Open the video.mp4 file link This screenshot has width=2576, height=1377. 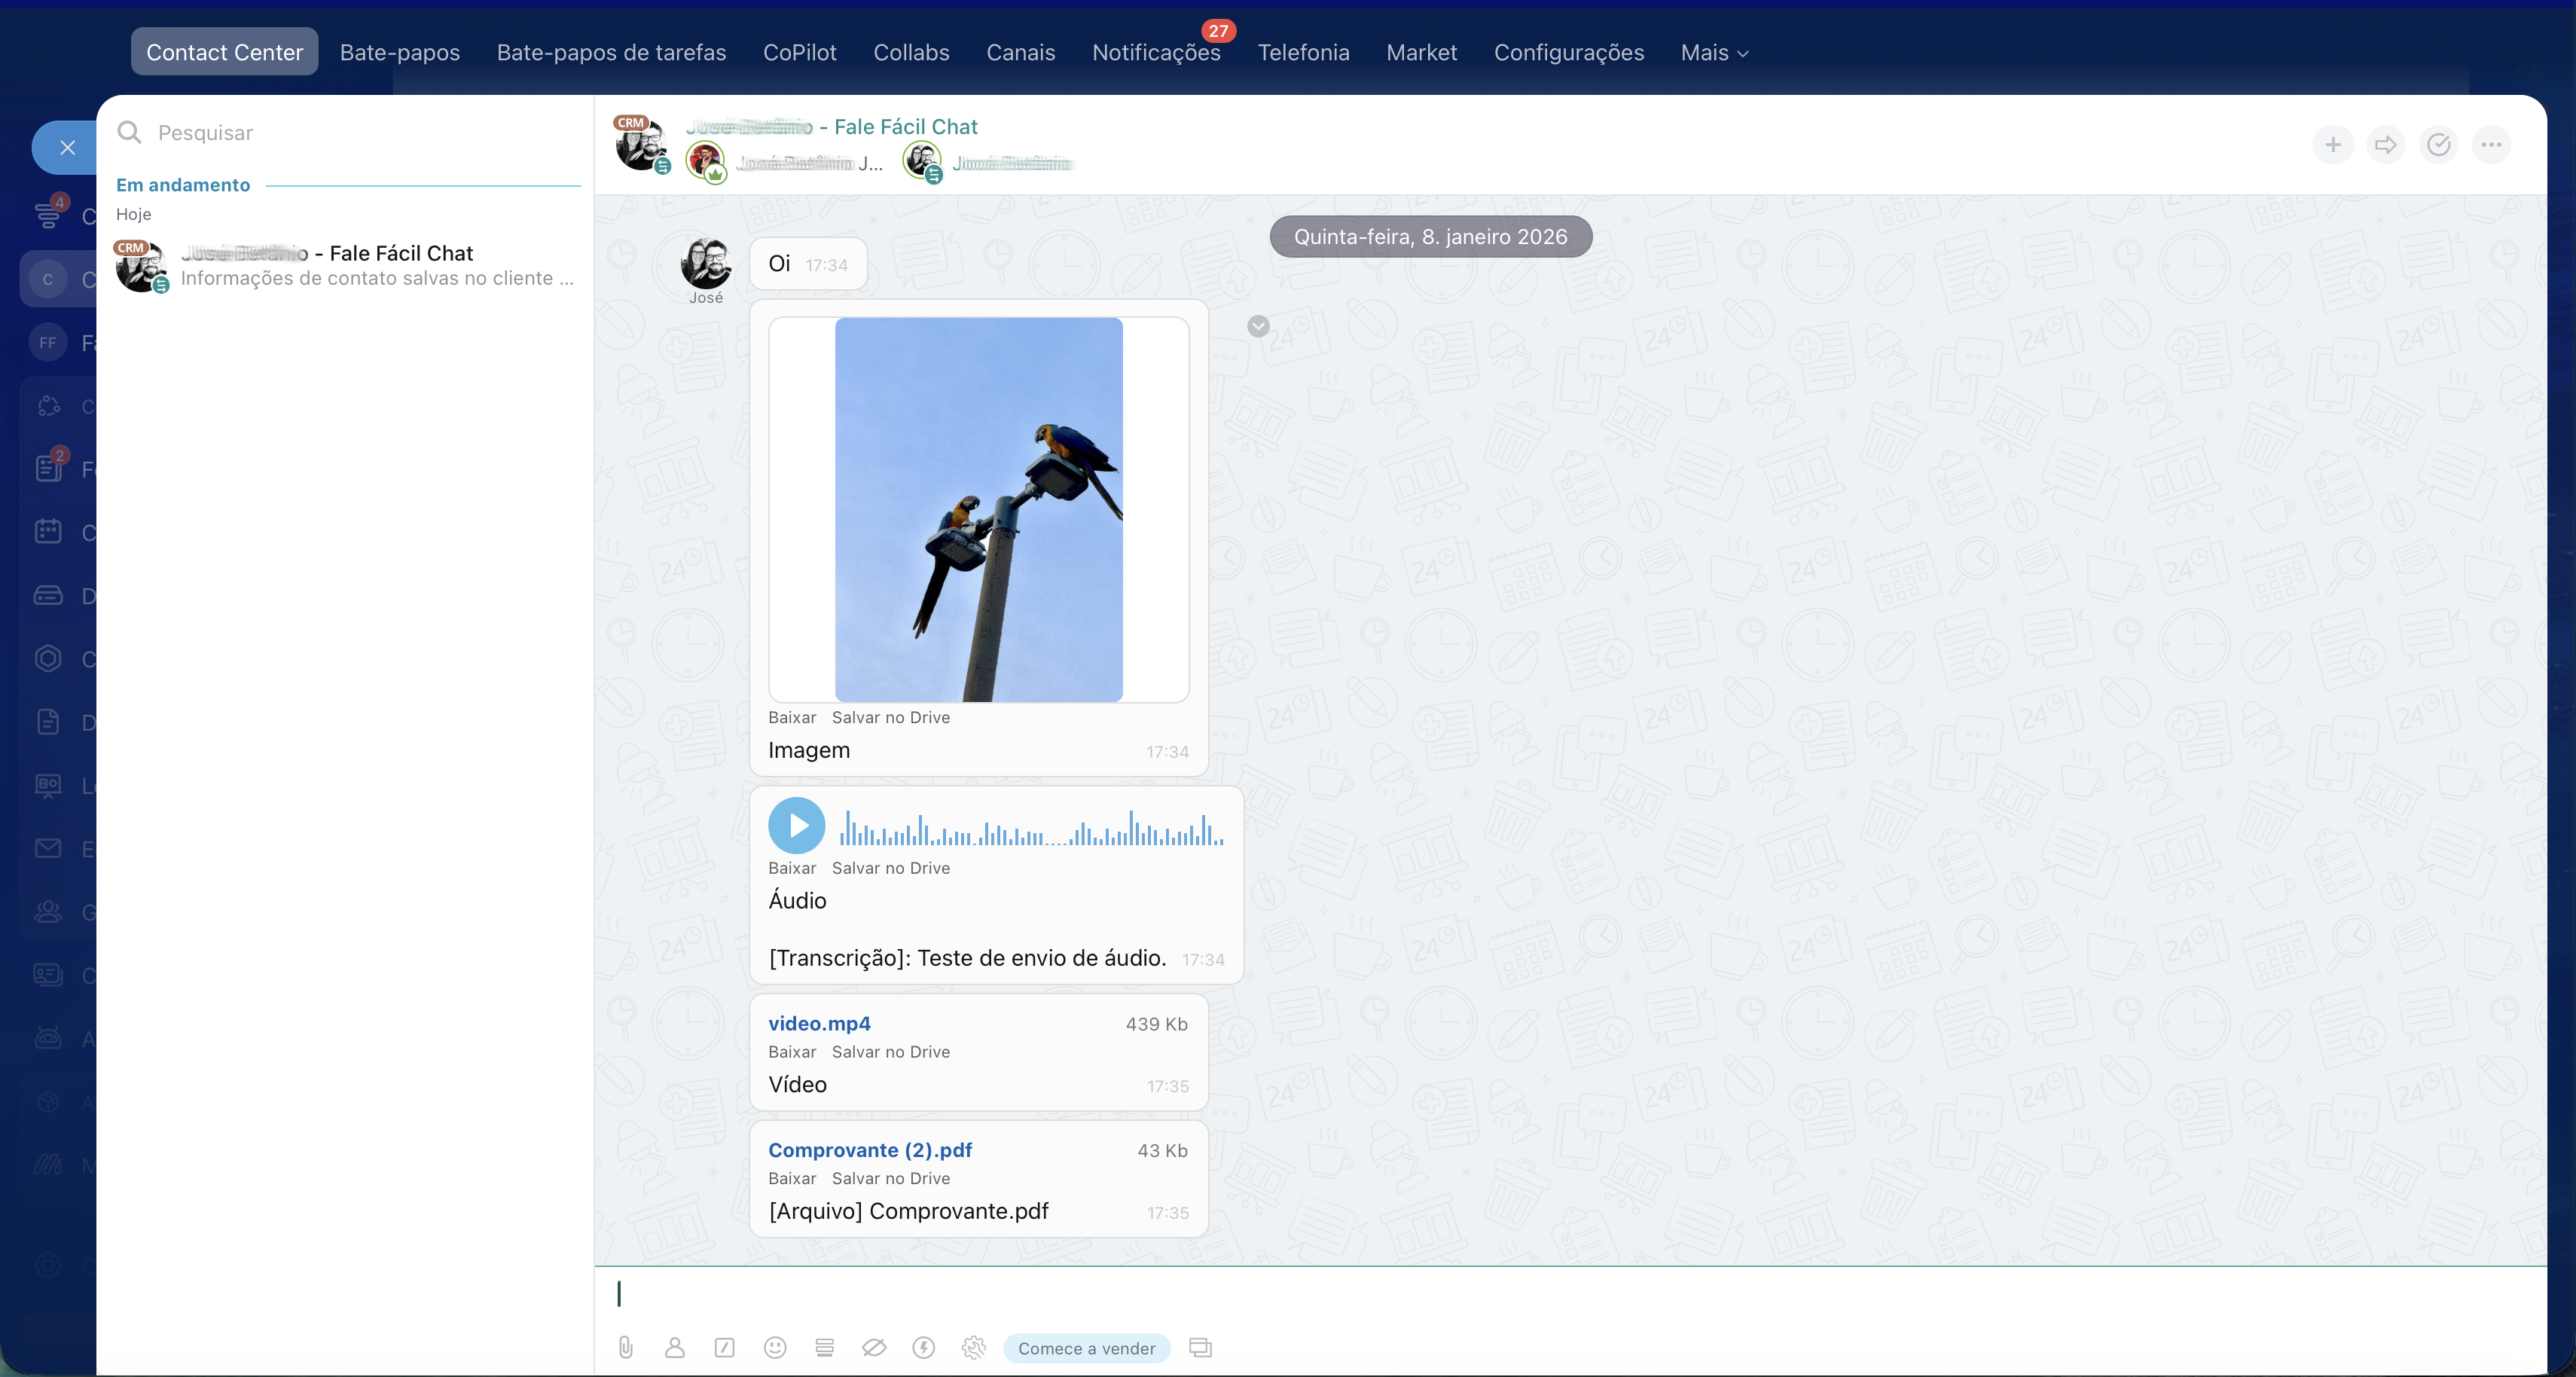click(819, 1023)
